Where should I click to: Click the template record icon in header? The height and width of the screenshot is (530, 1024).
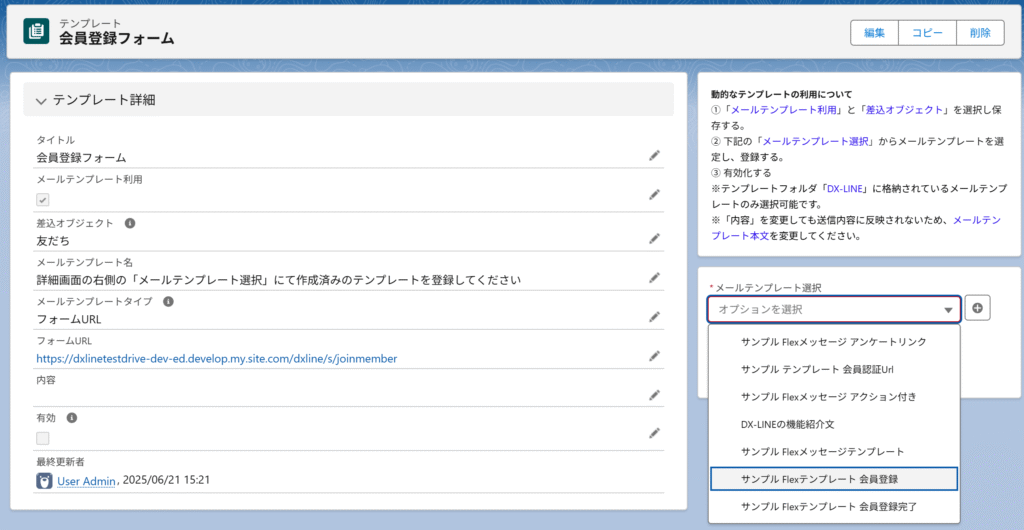(36, 31)
